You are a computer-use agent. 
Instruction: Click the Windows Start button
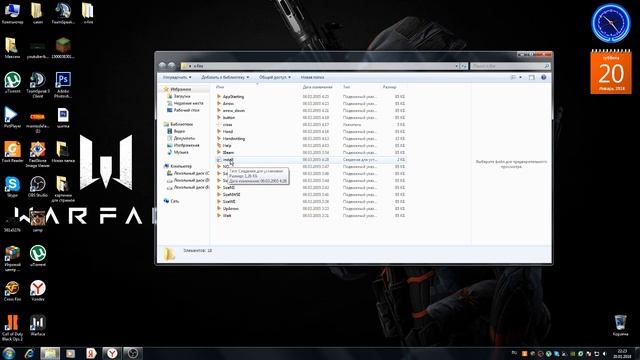click(x=9, y=353)
